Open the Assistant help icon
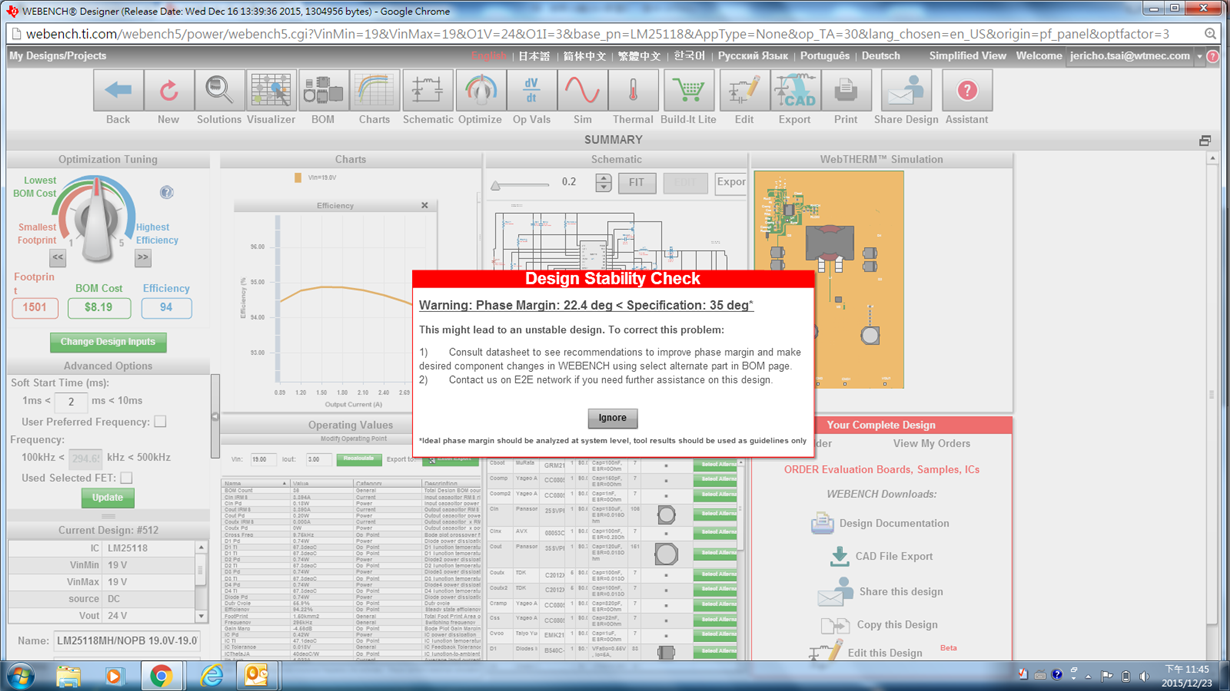Image resolution: width=1230 pixels, height=691 pixels. 967,91
